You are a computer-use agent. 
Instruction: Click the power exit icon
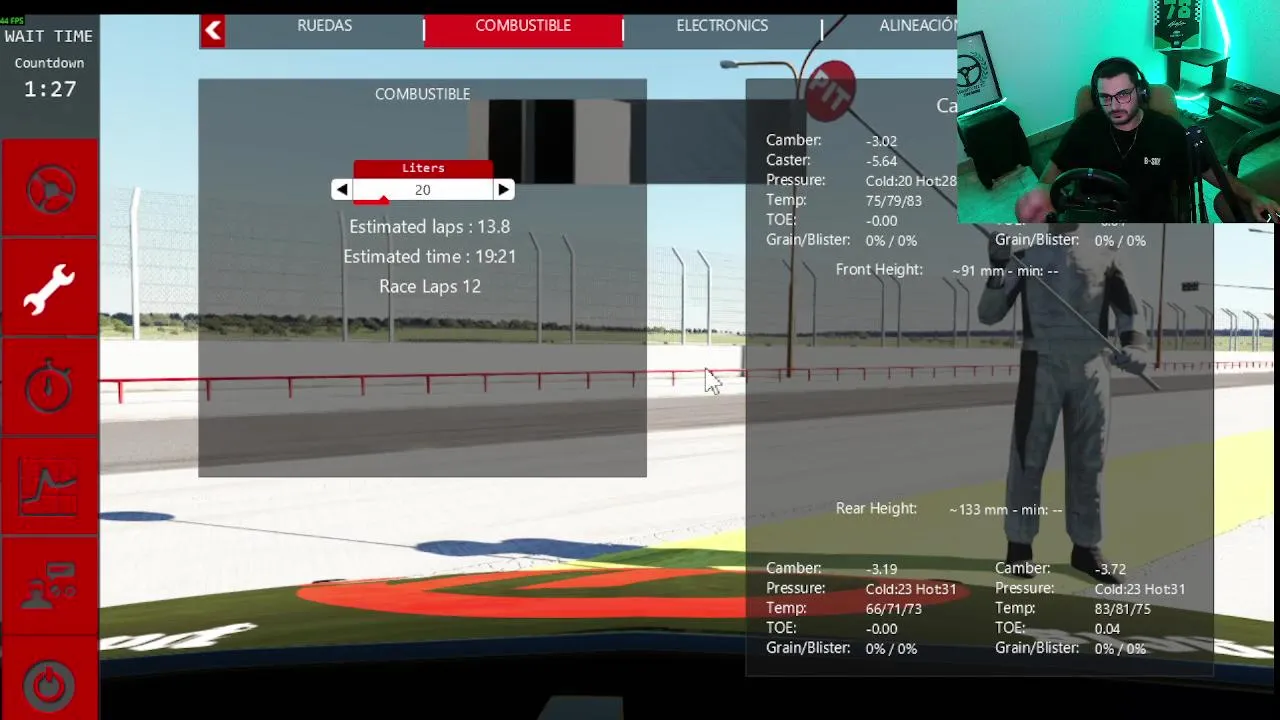tap(50, 685)
